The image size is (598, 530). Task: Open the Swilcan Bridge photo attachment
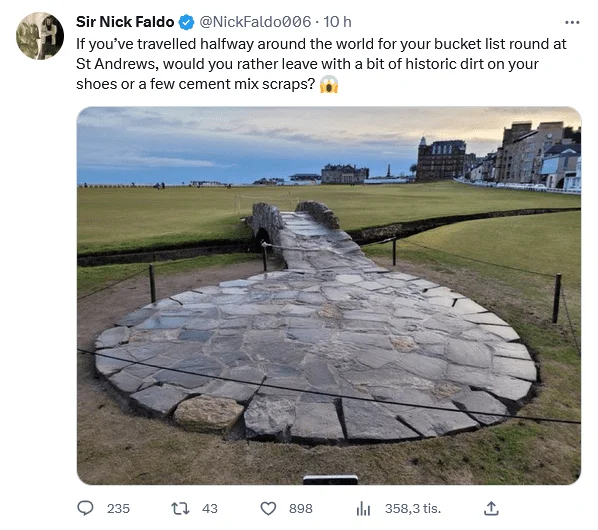(329, 296)
